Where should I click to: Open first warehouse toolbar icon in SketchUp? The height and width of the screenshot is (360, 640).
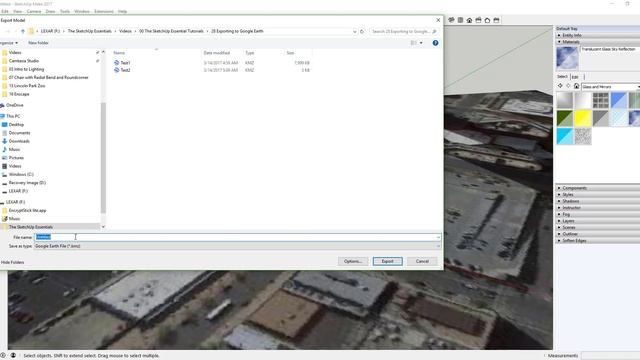[451, 20]
